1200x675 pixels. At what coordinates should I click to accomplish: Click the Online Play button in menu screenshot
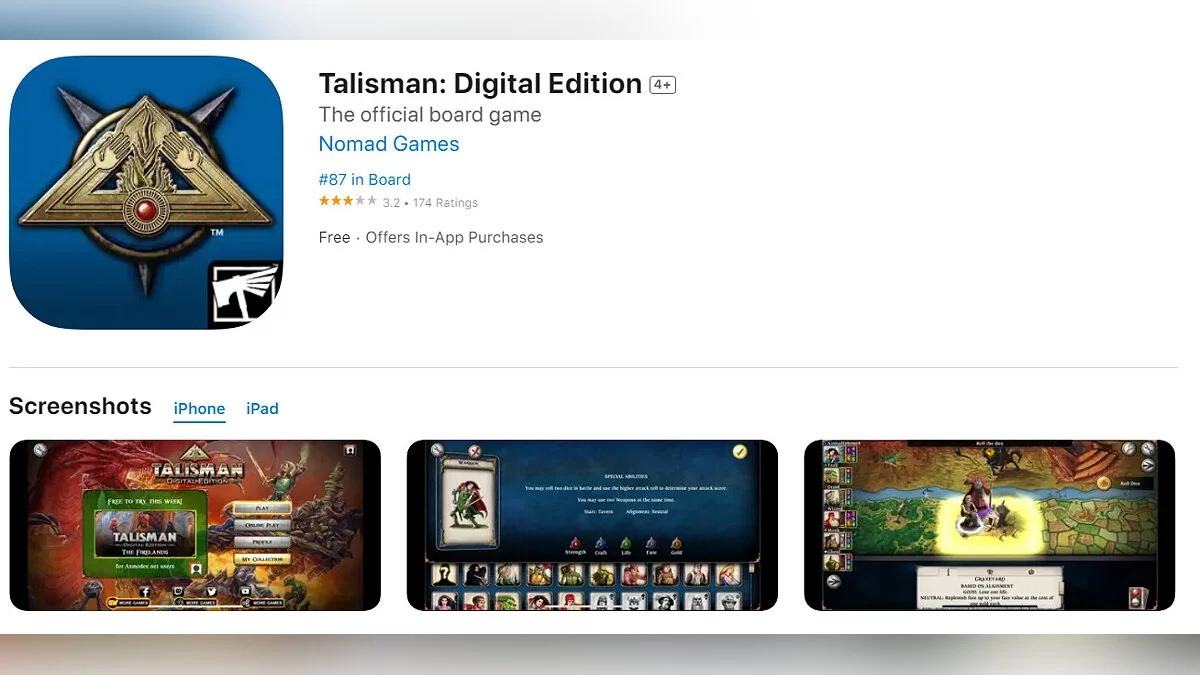pyautogui.click(x=262, y=525)
